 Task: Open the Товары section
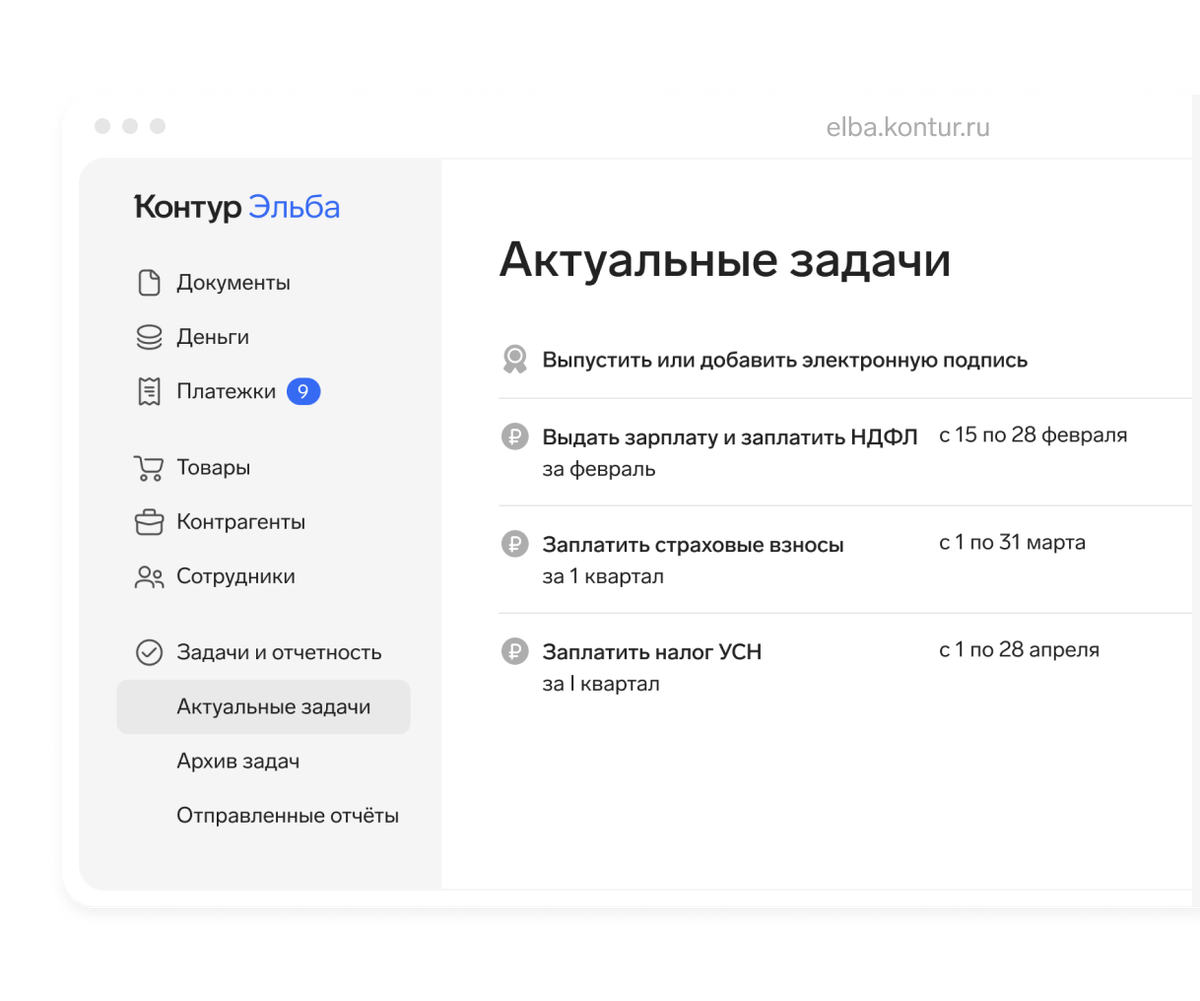pos(213,468)
